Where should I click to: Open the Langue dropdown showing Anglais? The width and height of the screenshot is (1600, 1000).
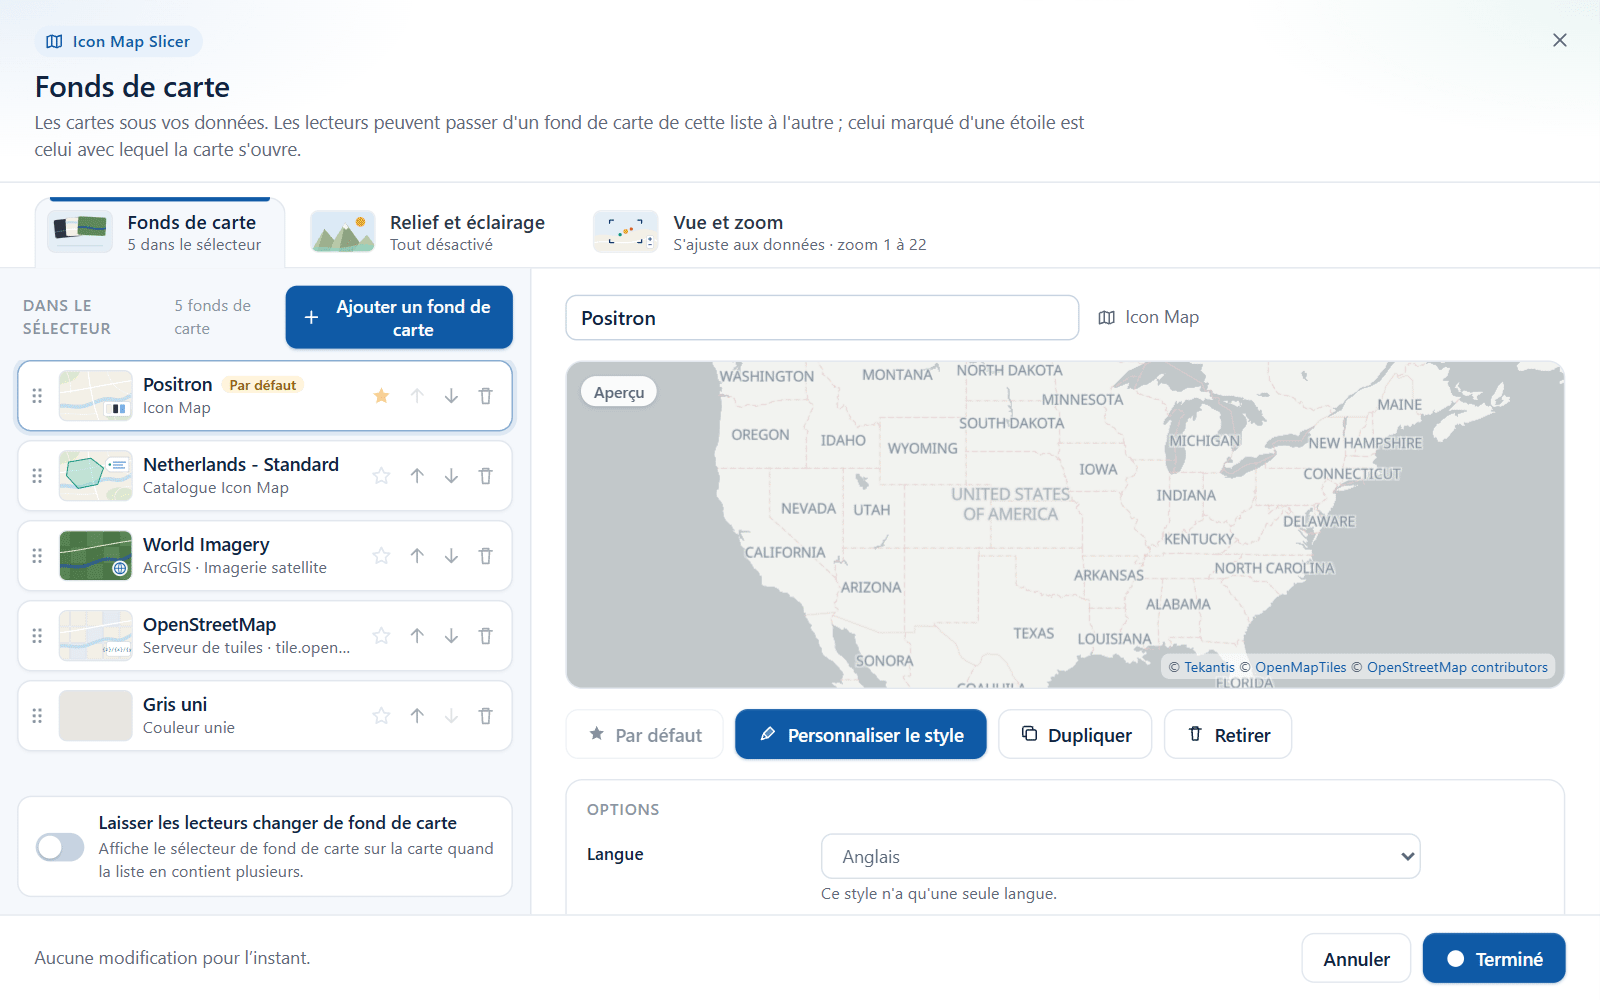[x=1120, y=857]
